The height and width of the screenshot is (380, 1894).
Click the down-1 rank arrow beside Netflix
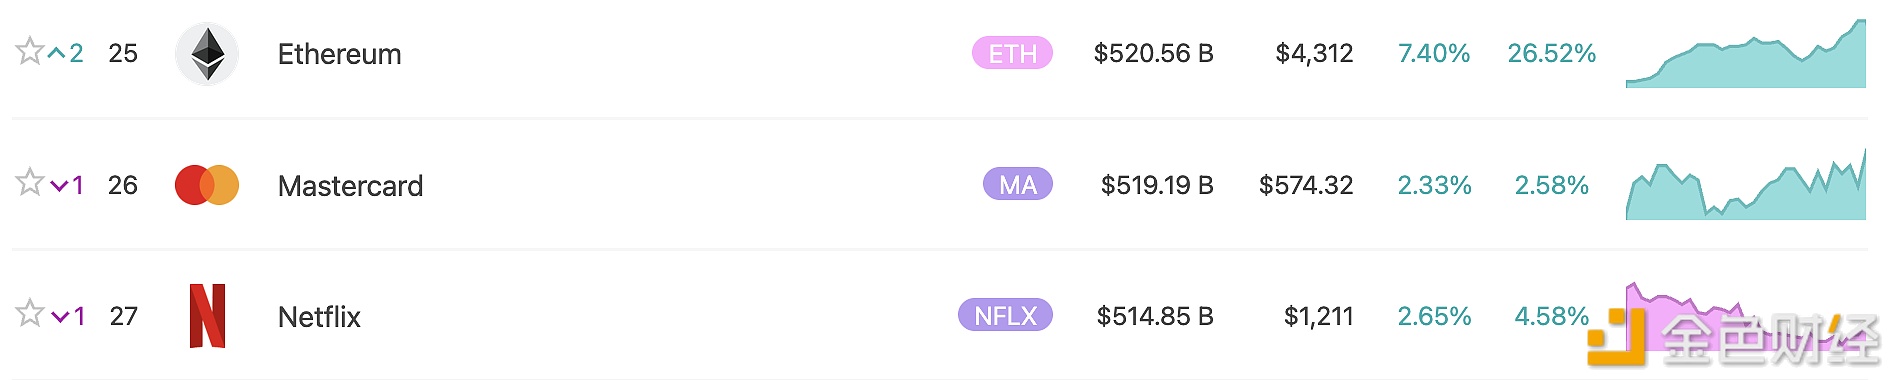(x=67, y=316)
